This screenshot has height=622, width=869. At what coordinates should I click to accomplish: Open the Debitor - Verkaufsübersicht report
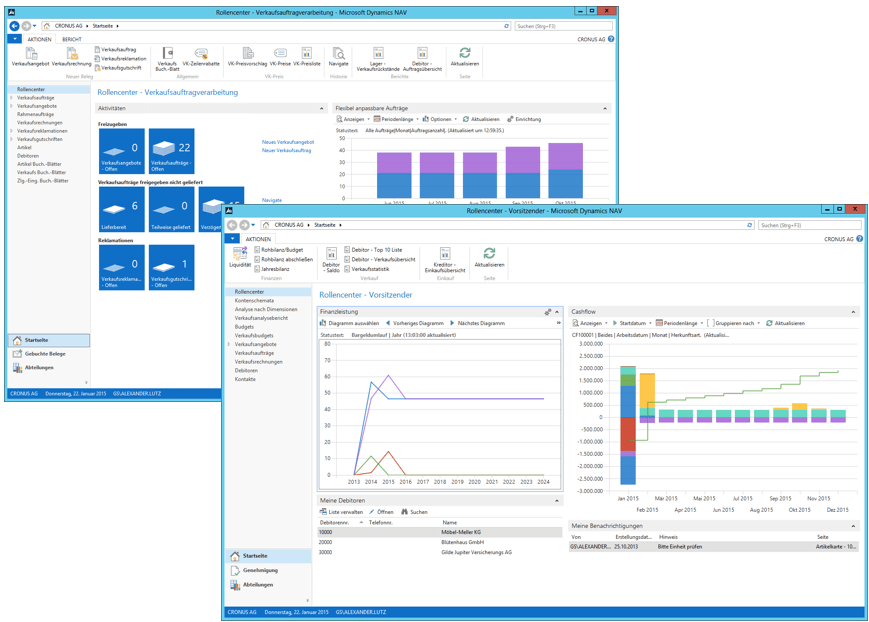pyautogui.click(x=380, y=259)
